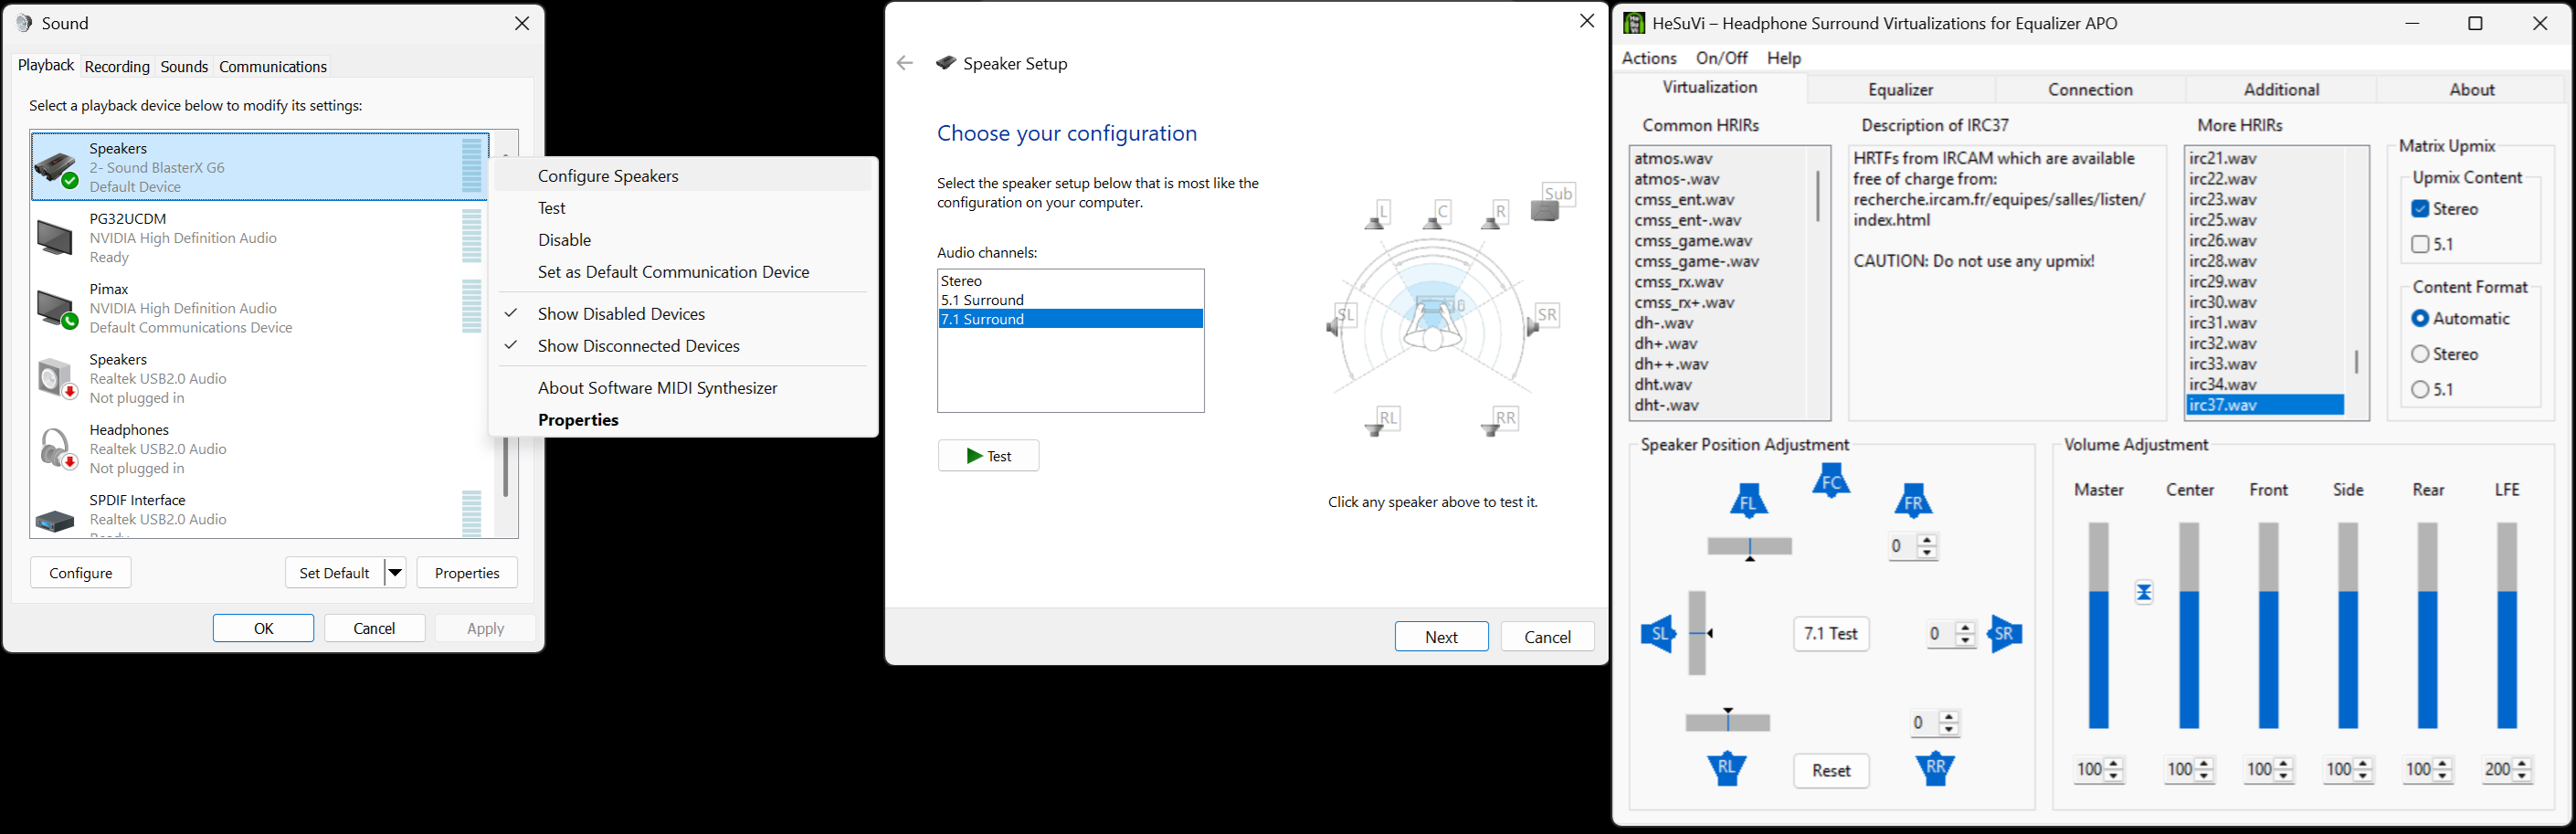Increase the Rear volume stepper value

(2442, 764)
